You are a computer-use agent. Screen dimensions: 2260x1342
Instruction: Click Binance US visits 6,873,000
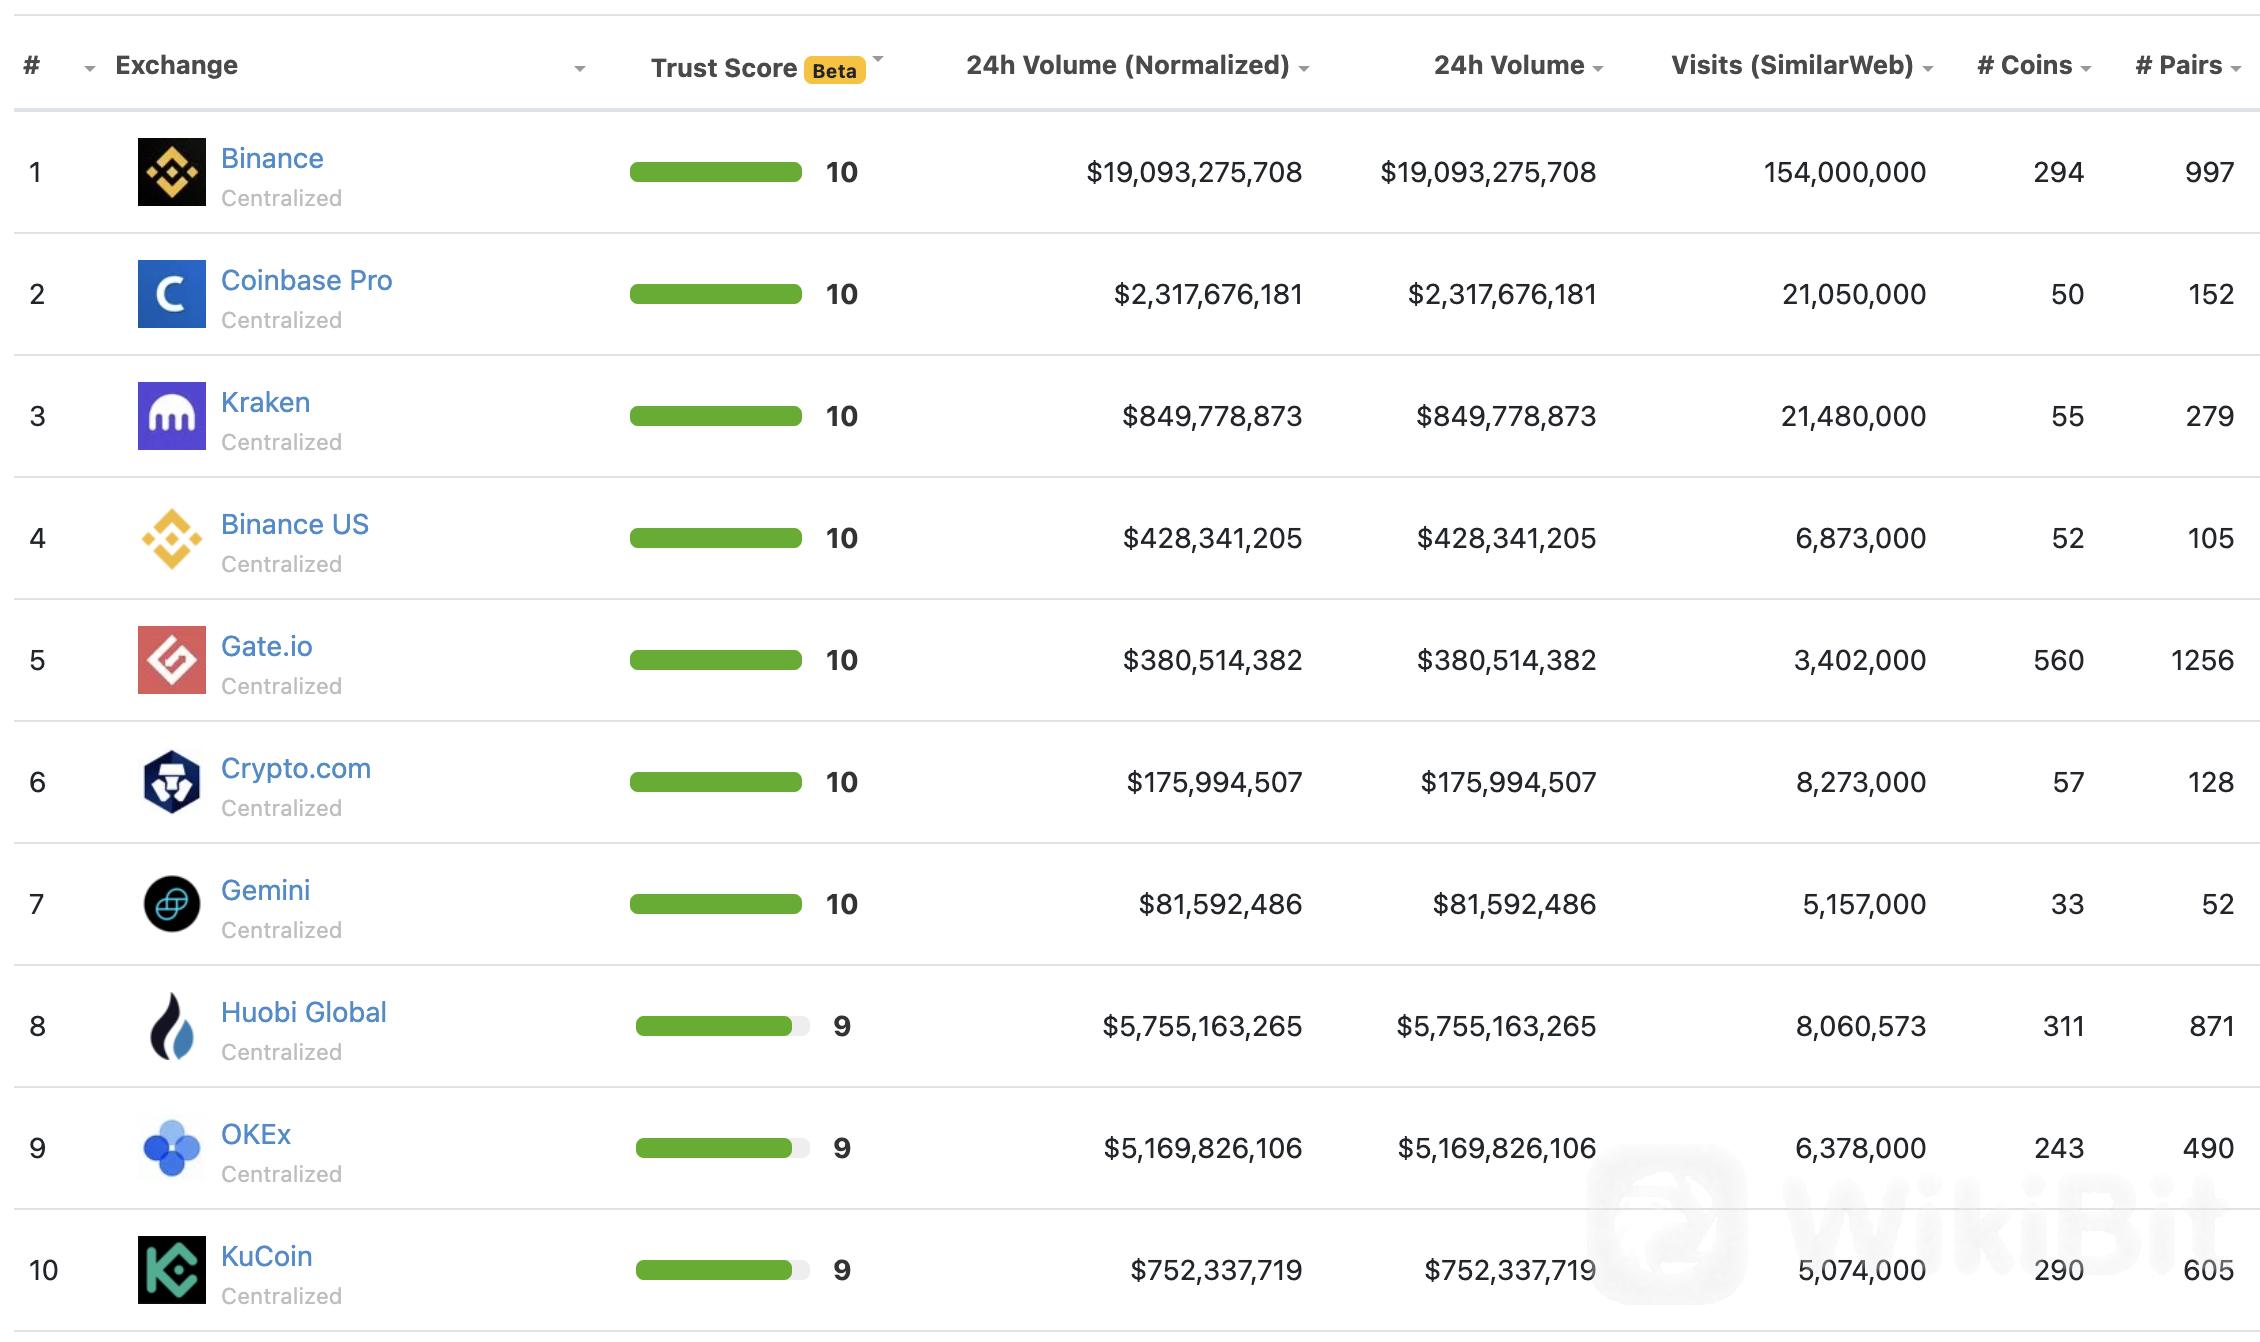coord(1861,538)
